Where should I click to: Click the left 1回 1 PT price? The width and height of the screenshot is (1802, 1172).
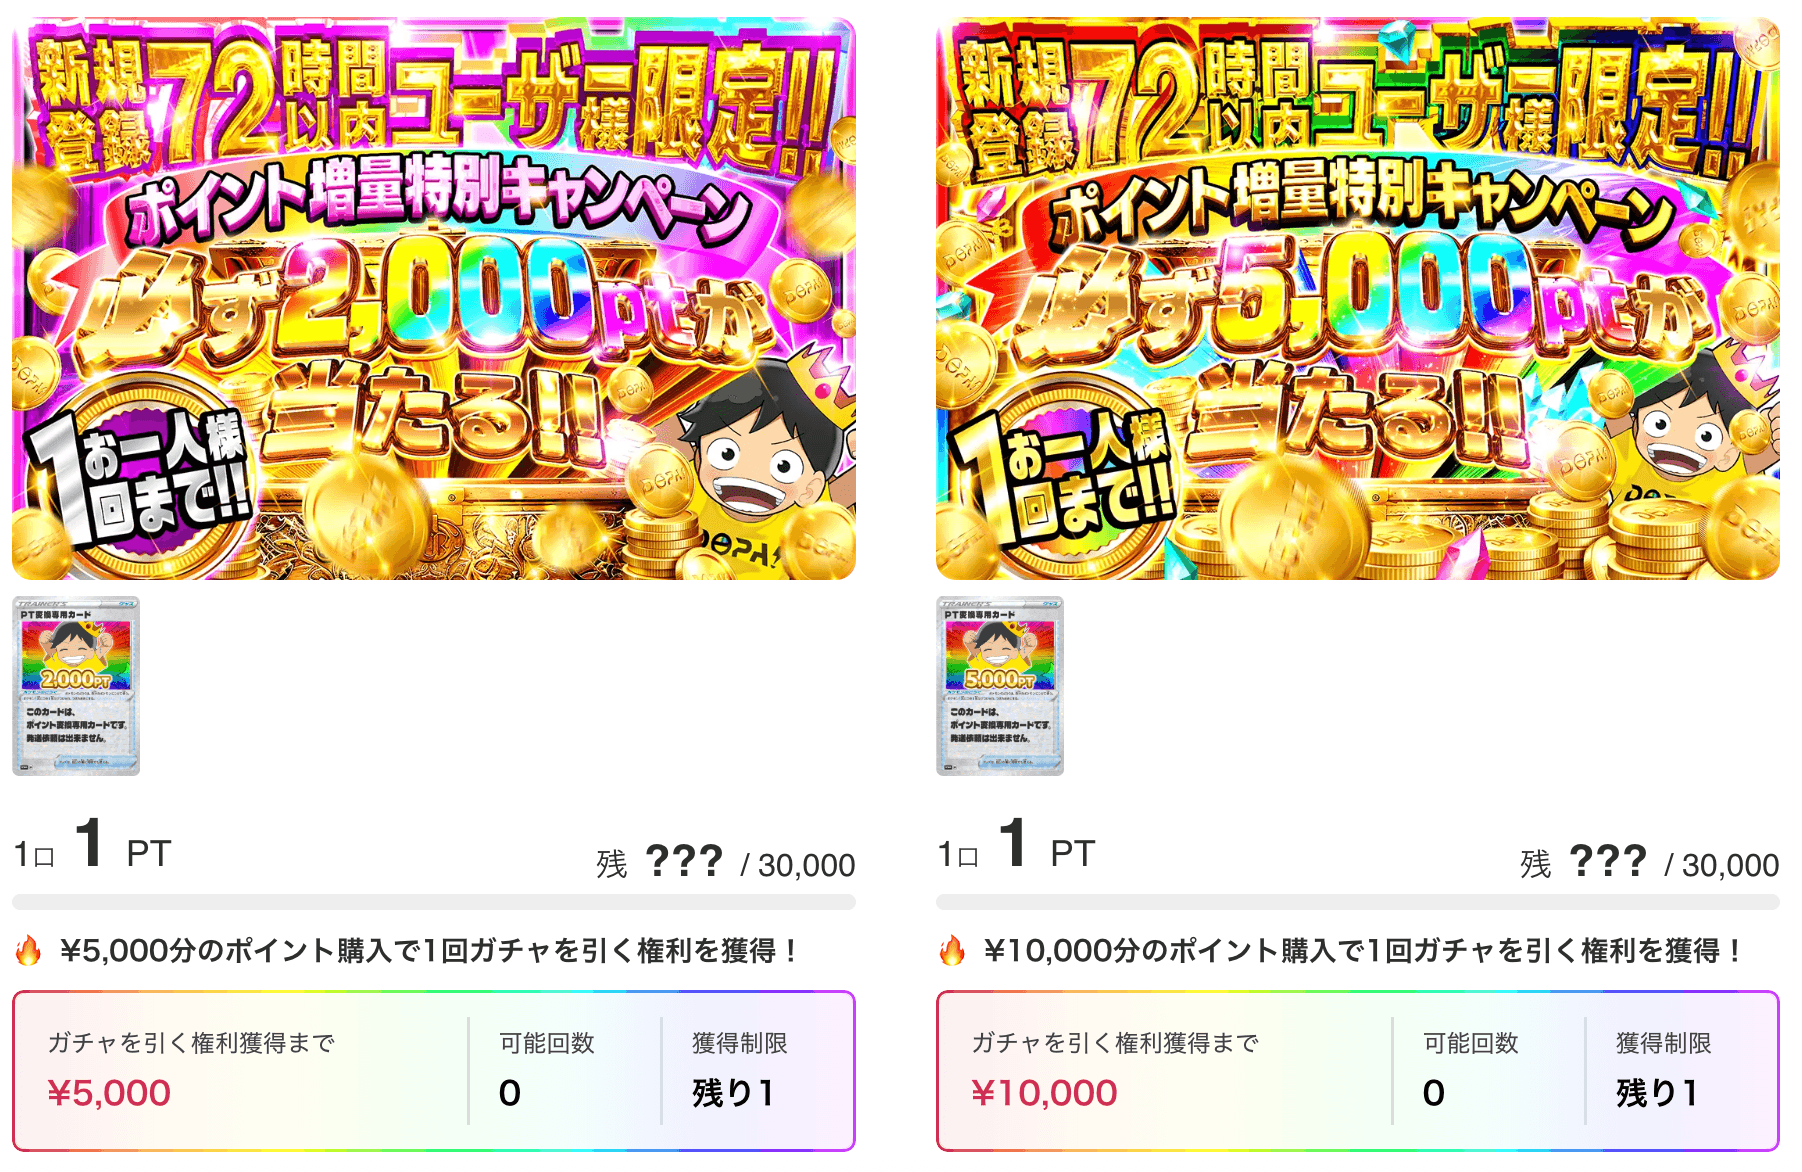92,846
